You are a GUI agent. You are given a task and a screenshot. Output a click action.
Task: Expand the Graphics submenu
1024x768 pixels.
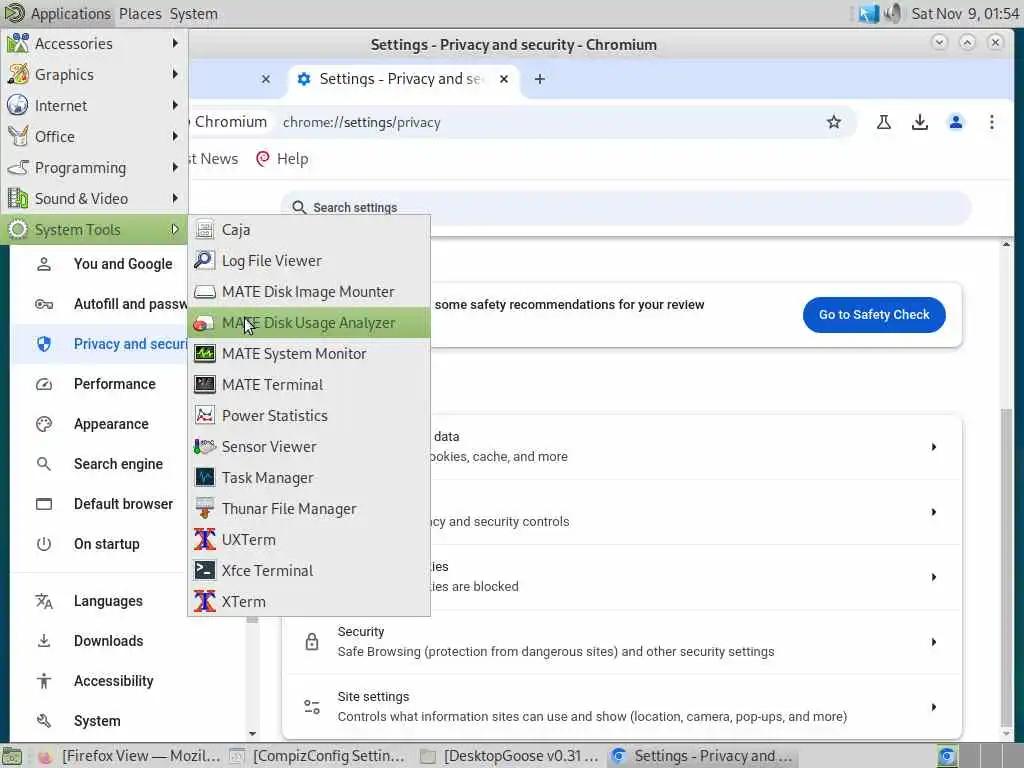click(x=94, y=74)
